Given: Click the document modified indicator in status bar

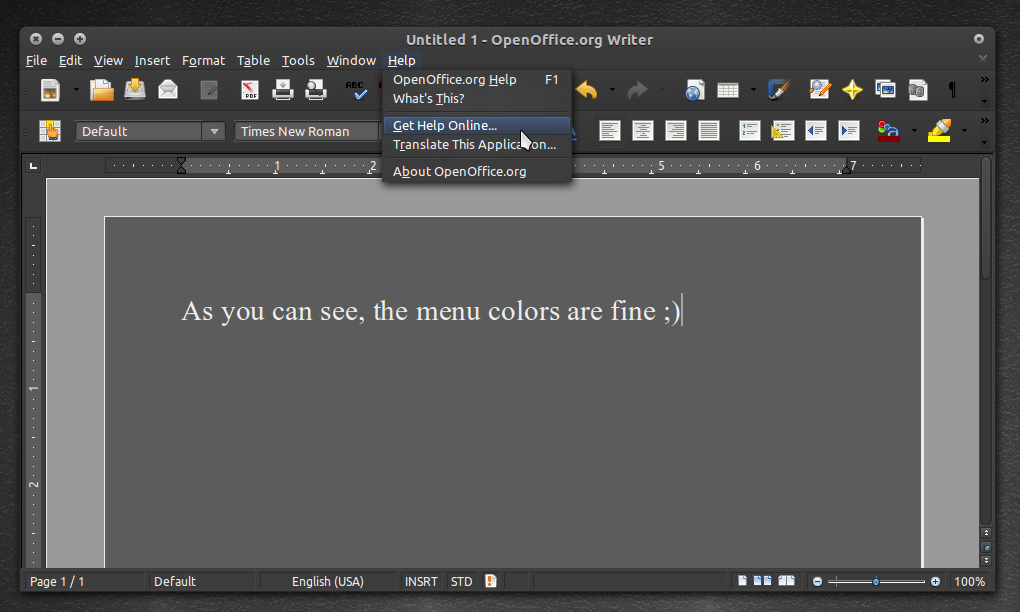Looking at the screenshot, I should point(490,581).
